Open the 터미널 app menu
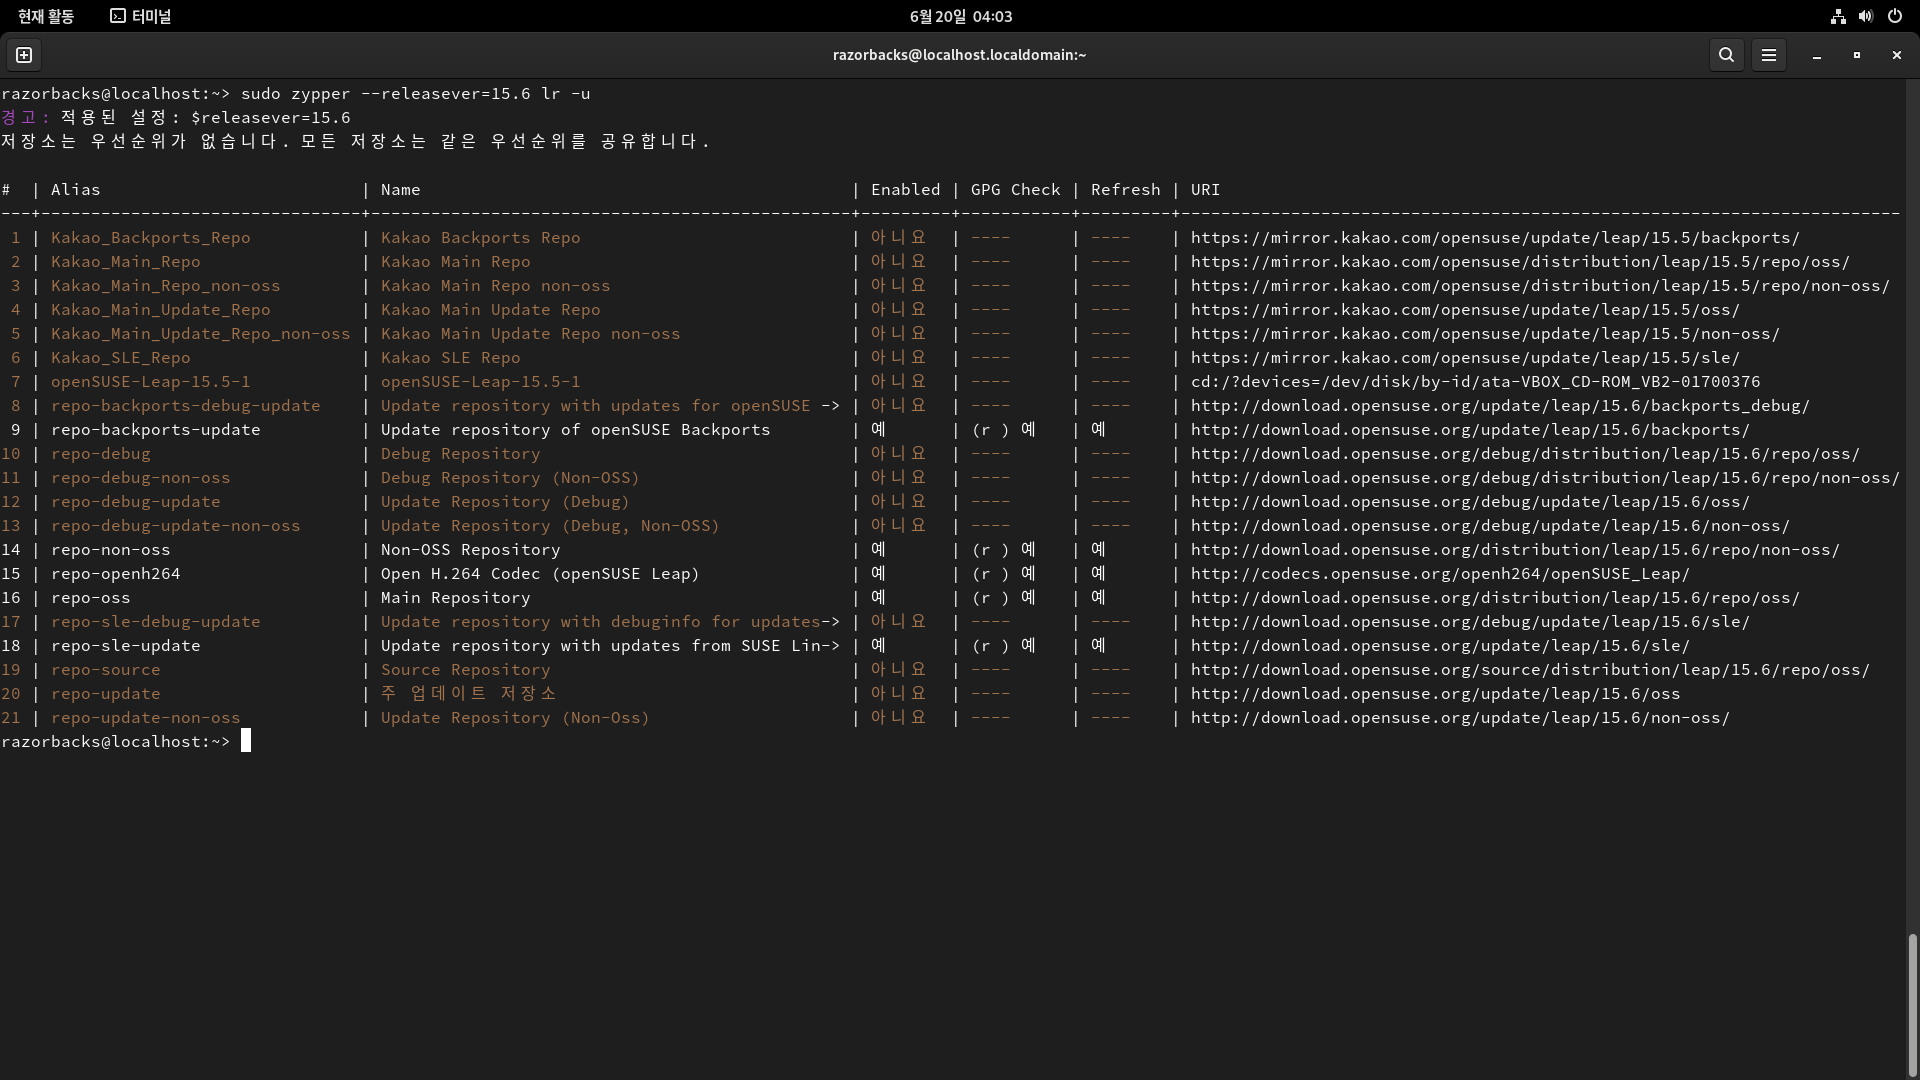This screenshot has height=1080, width=1920. coord(141,16)
